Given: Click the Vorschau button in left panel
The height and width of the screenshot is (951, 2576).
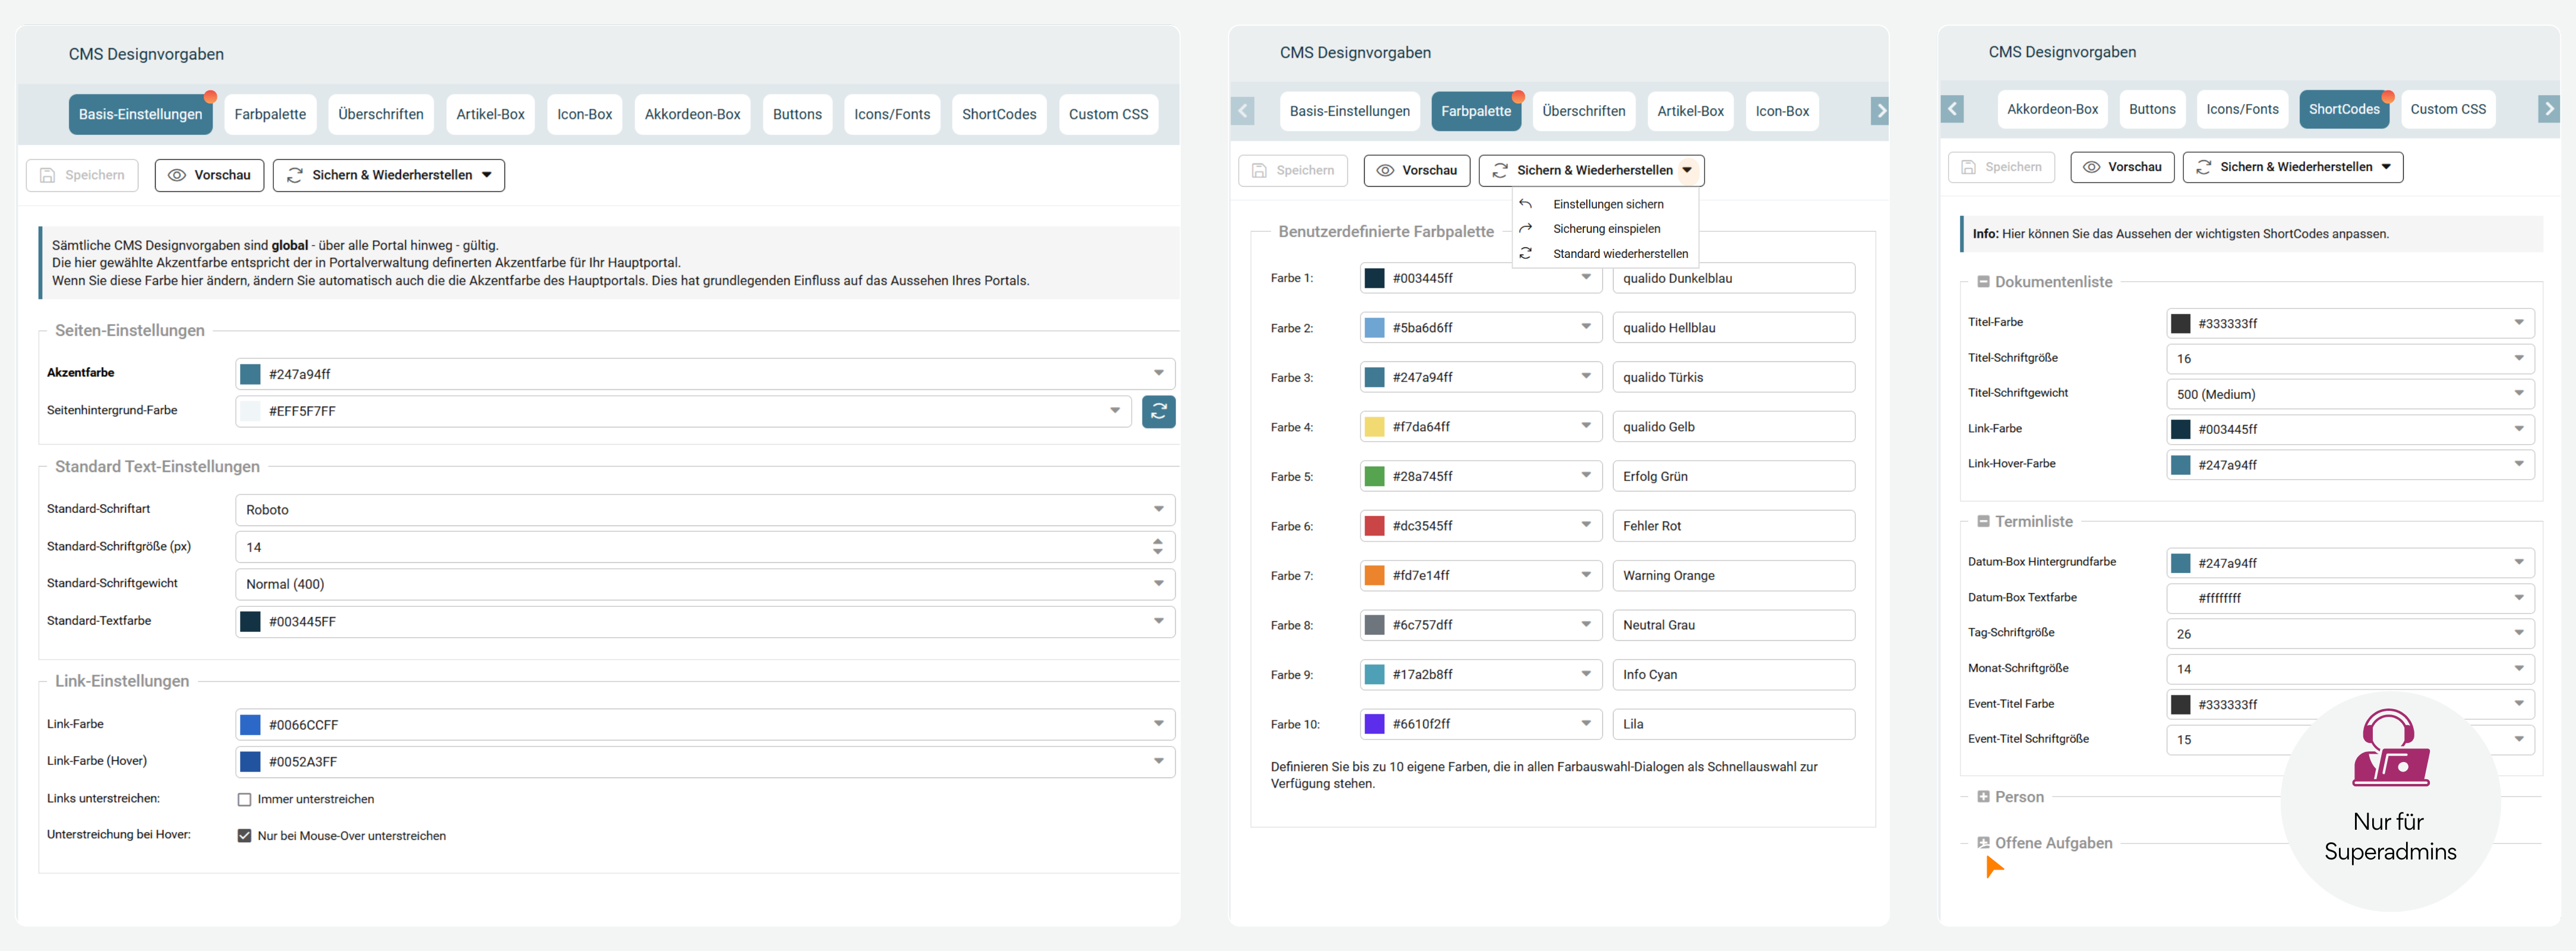Looking at the screenshot, I should click(x=209, y=175).
